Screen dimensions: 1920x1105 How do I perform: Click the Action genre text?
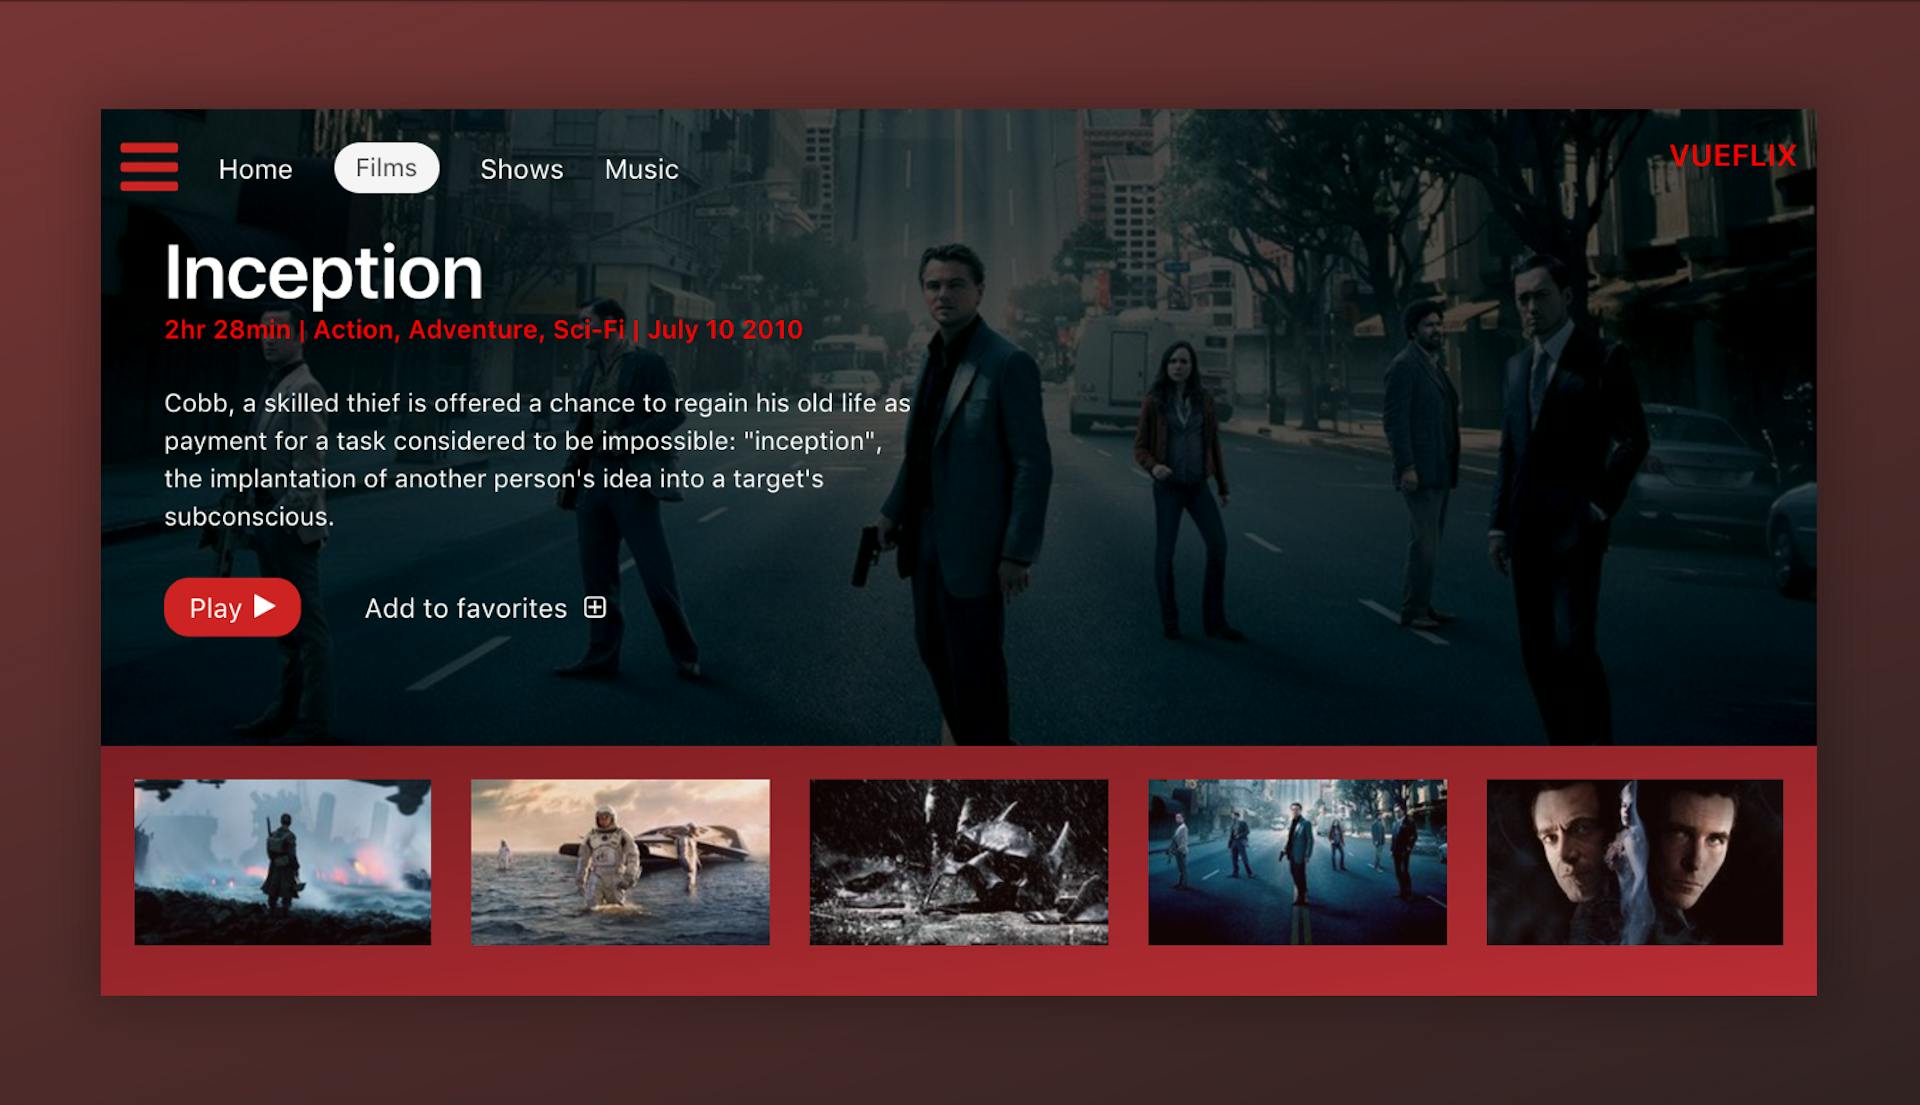click(x=352, y=328)
